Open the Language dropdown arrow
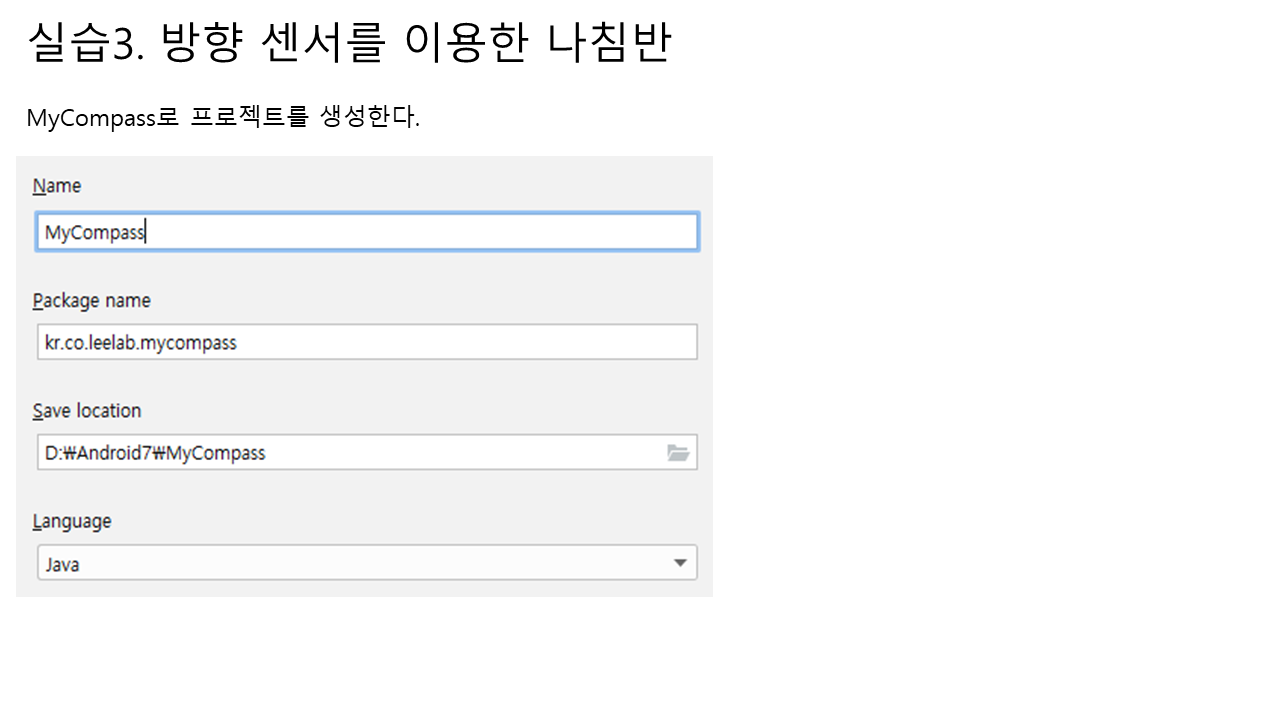1280x720 pixels. (x=680, y=563)
